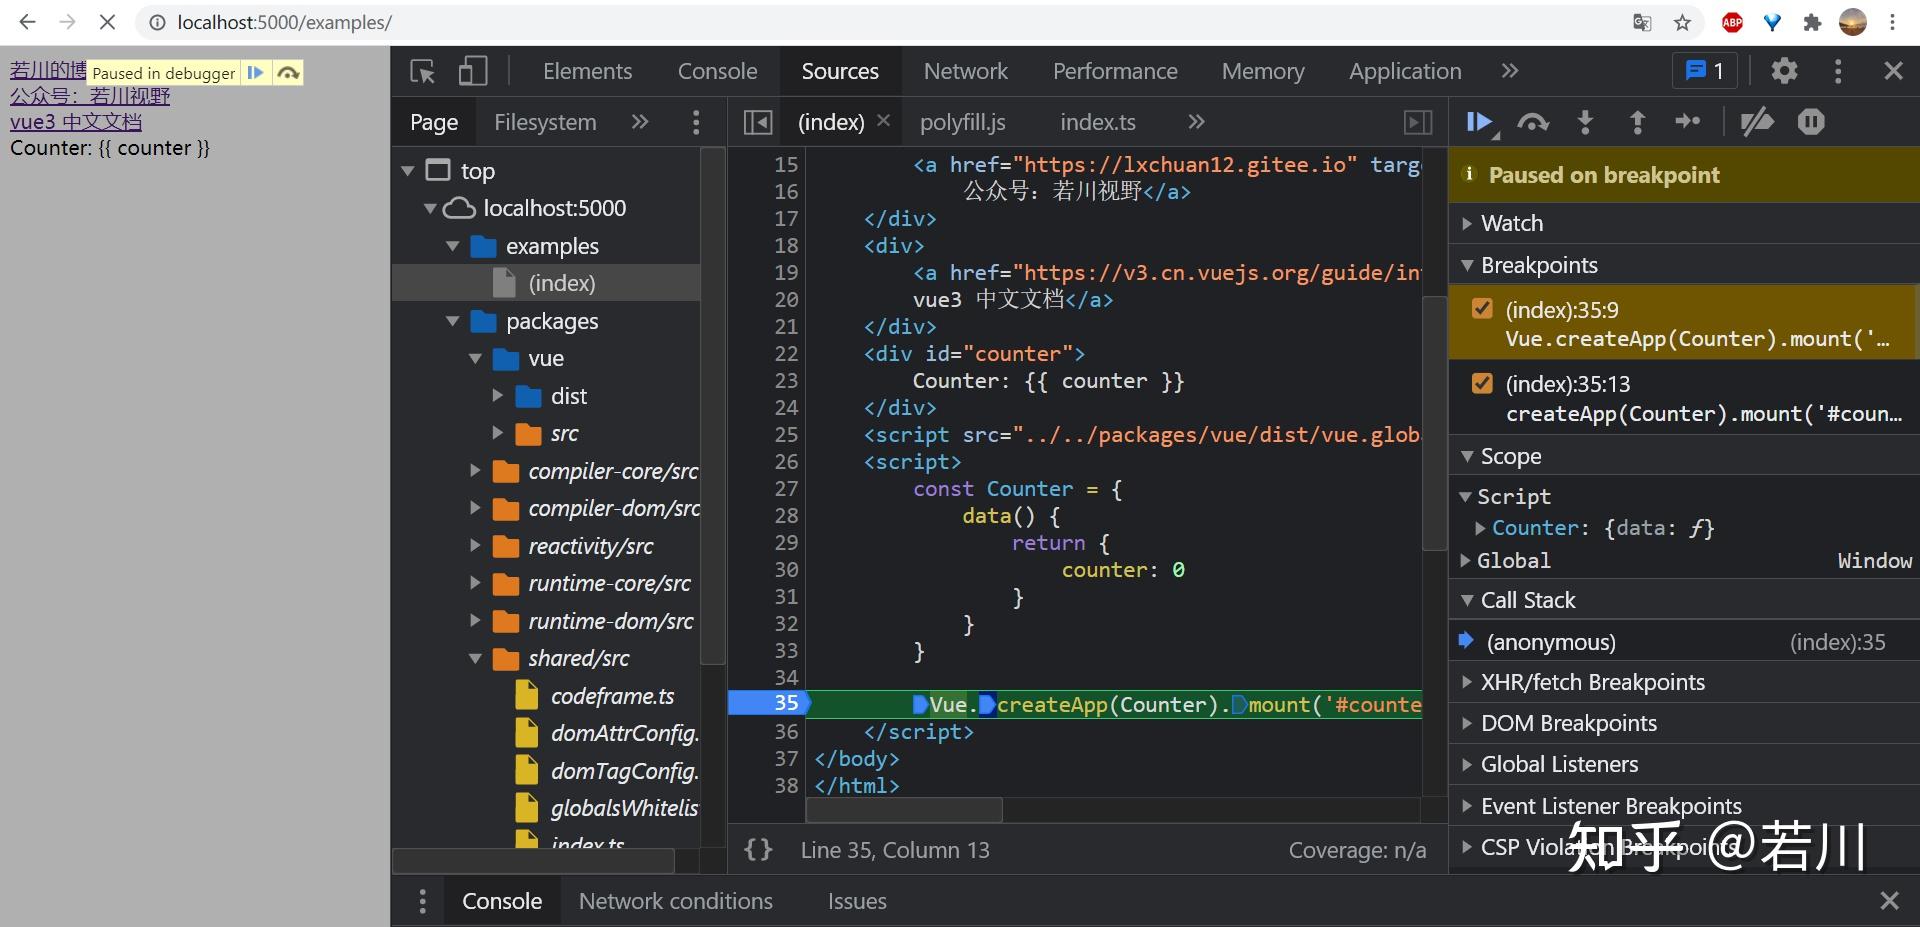The image size is (1920, 927).
Task: Hide the file navigator pane
Action: pos(758,122)
